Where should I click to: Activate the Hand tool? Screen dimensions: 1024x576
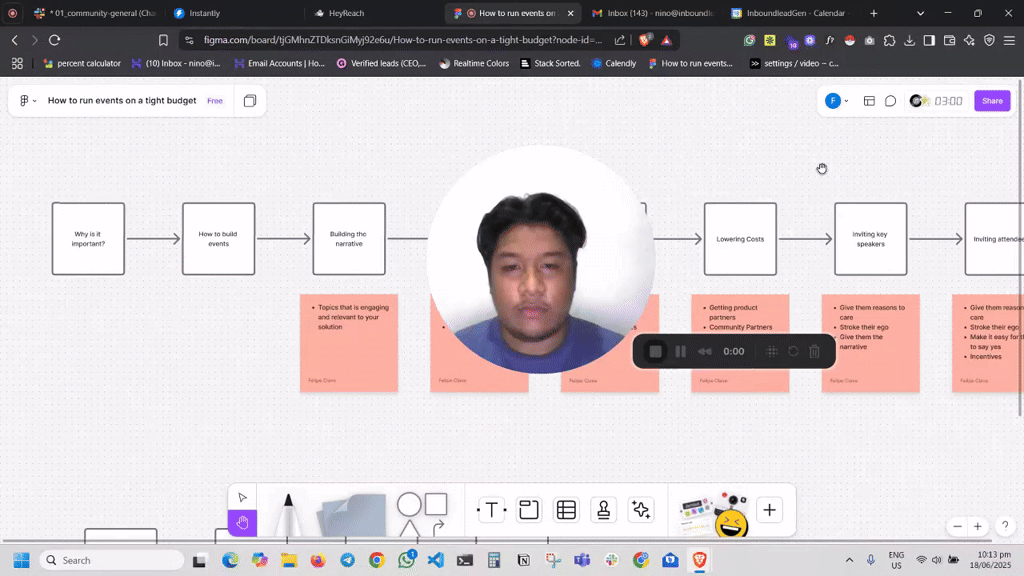(x=242, y=523)
